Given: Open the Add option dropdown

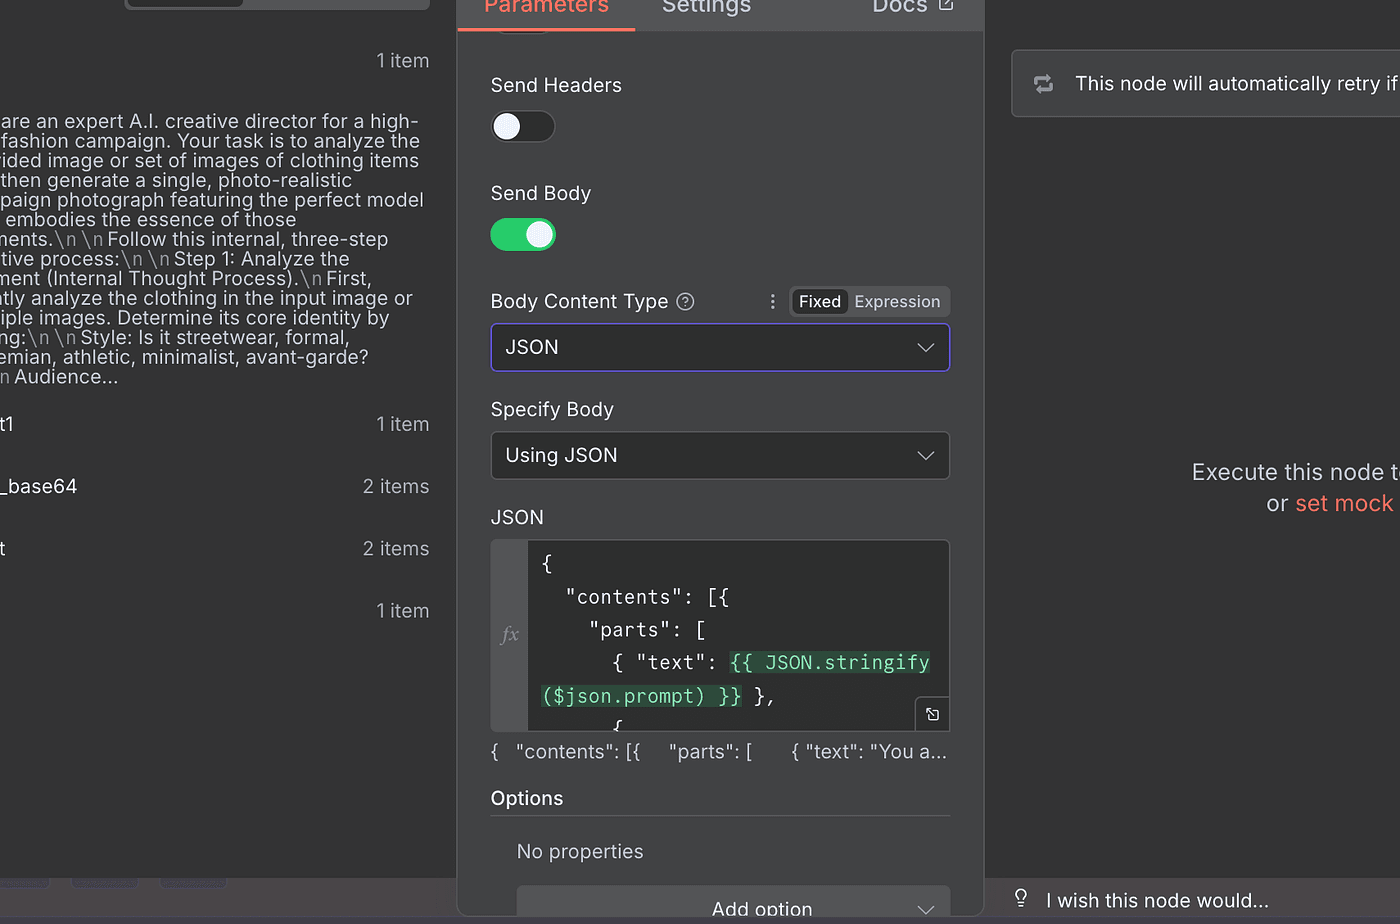Looking at the screenshot, I should pyautogui.click(x=733, y=906).
